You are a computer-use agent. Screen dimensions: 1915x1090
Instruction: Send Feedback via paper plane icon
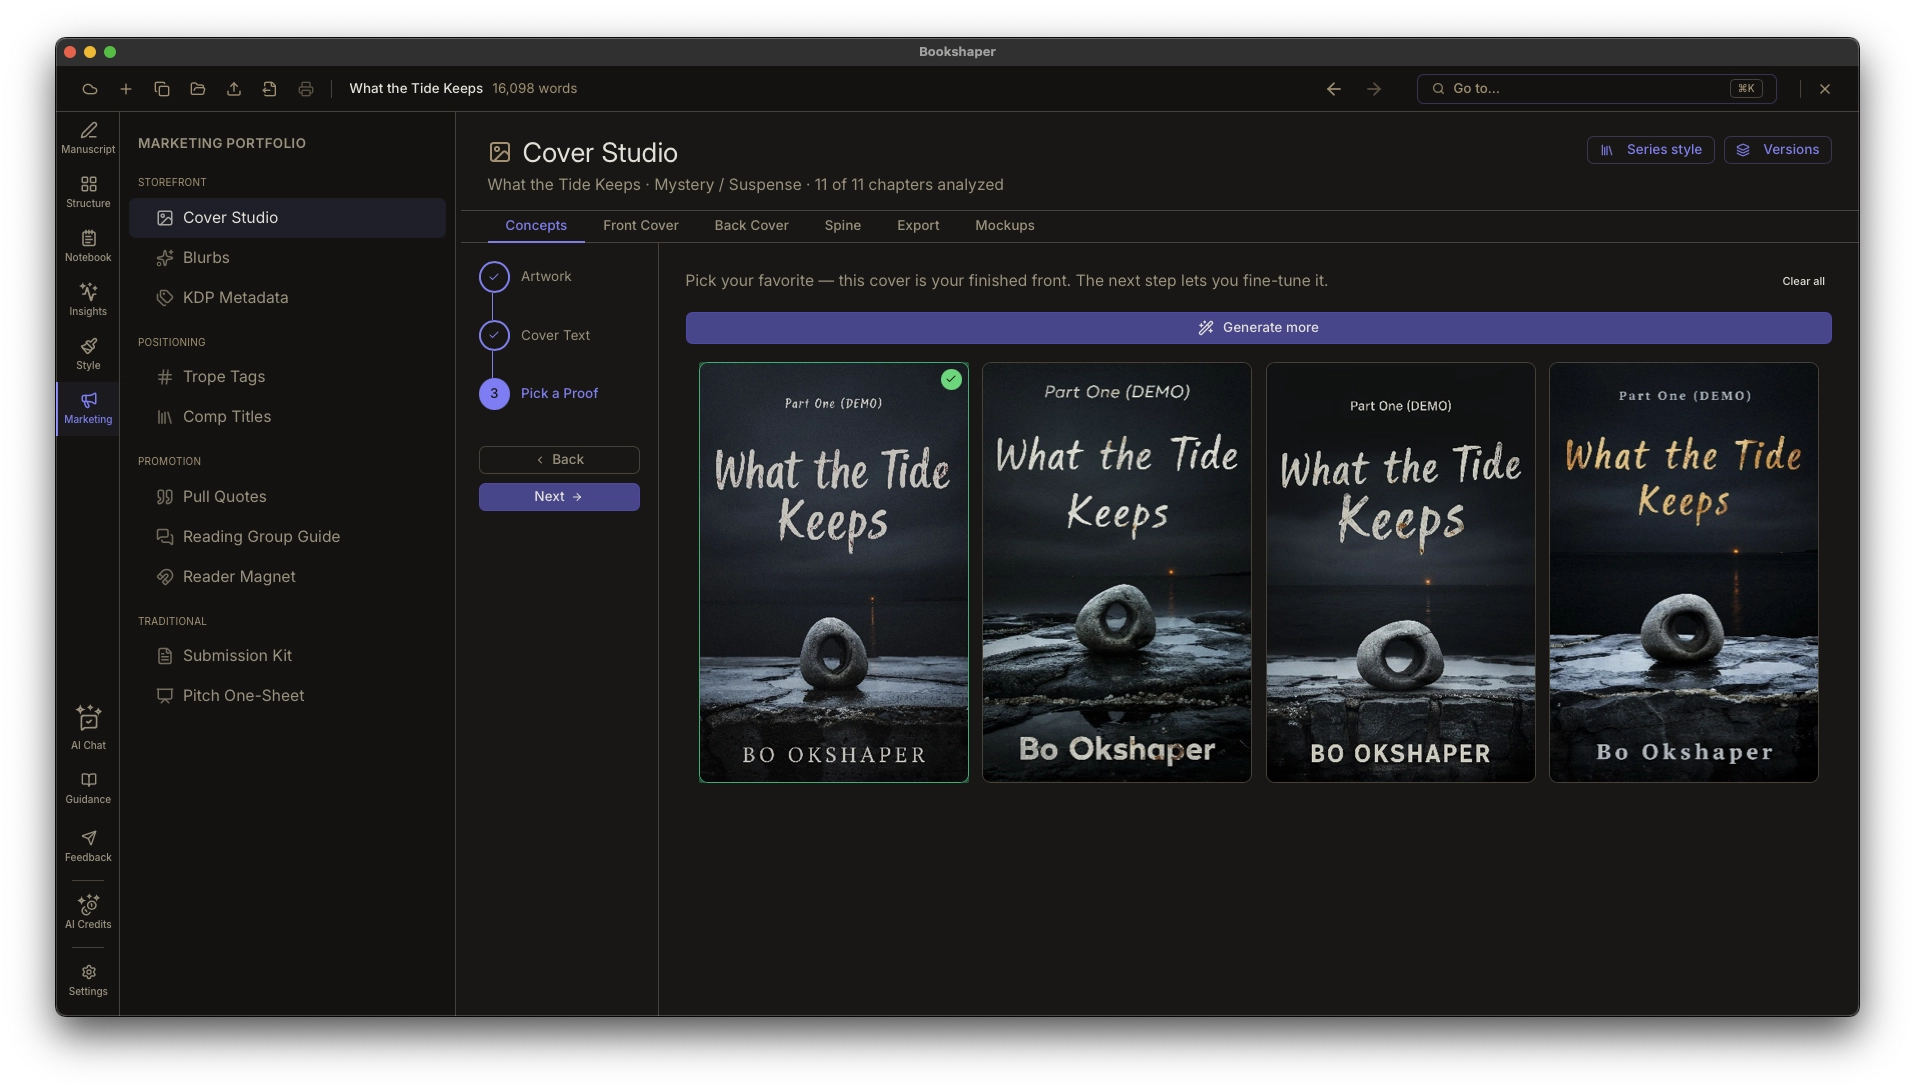point(88,846)
